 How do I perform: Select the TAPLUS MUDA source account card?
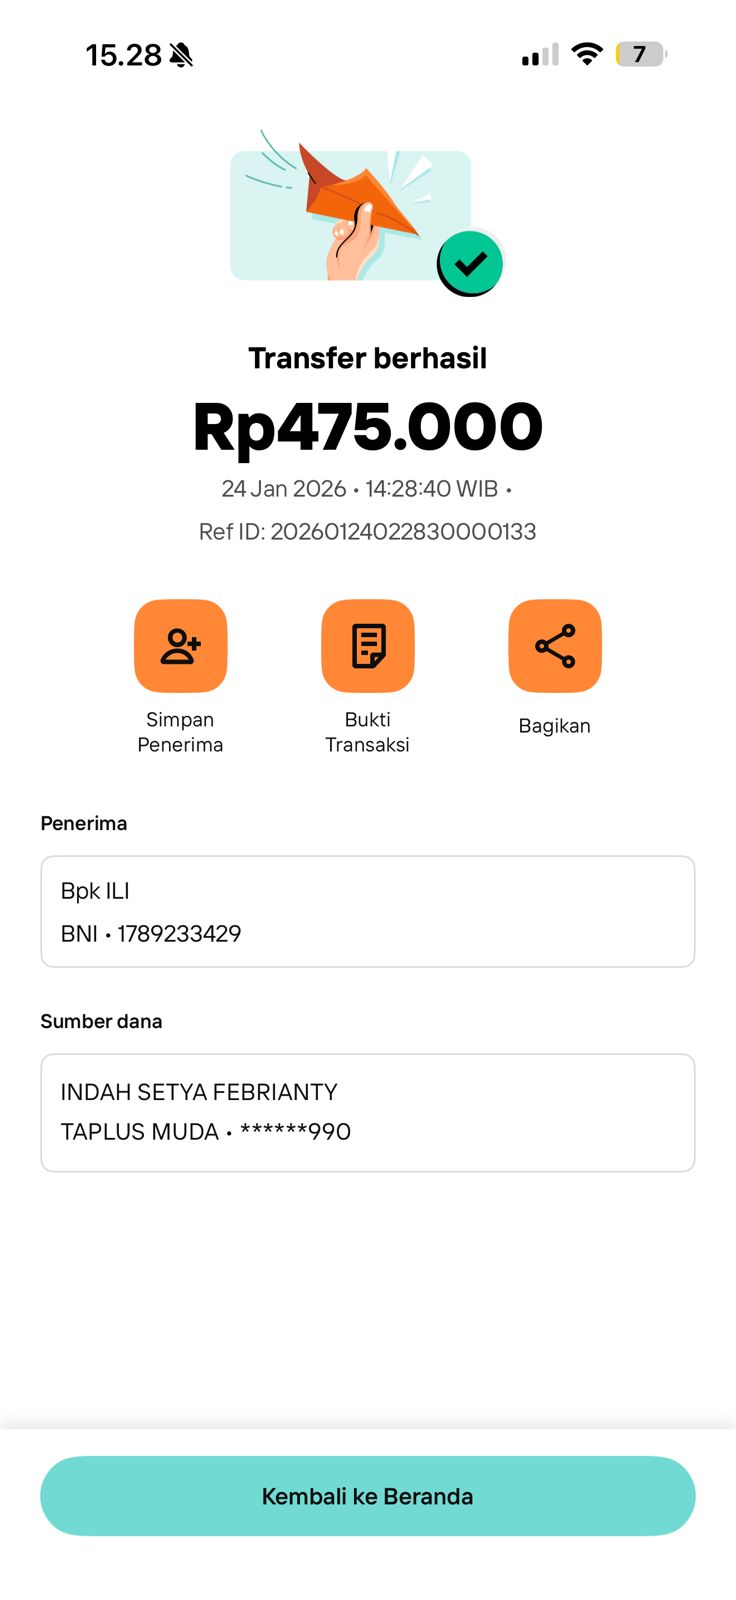click(367, 1112)
